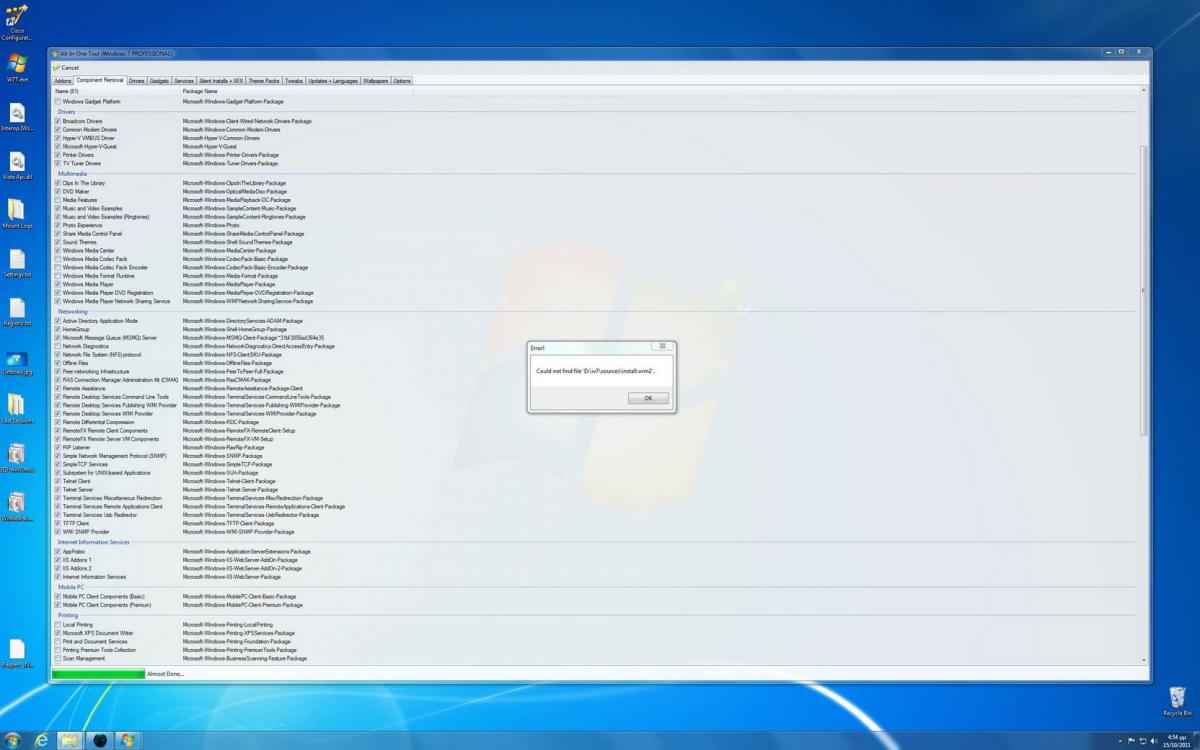Viewport: 1200px width, 750px height.
Task: Click the taskbar clock
Action: coord(1175,740)
